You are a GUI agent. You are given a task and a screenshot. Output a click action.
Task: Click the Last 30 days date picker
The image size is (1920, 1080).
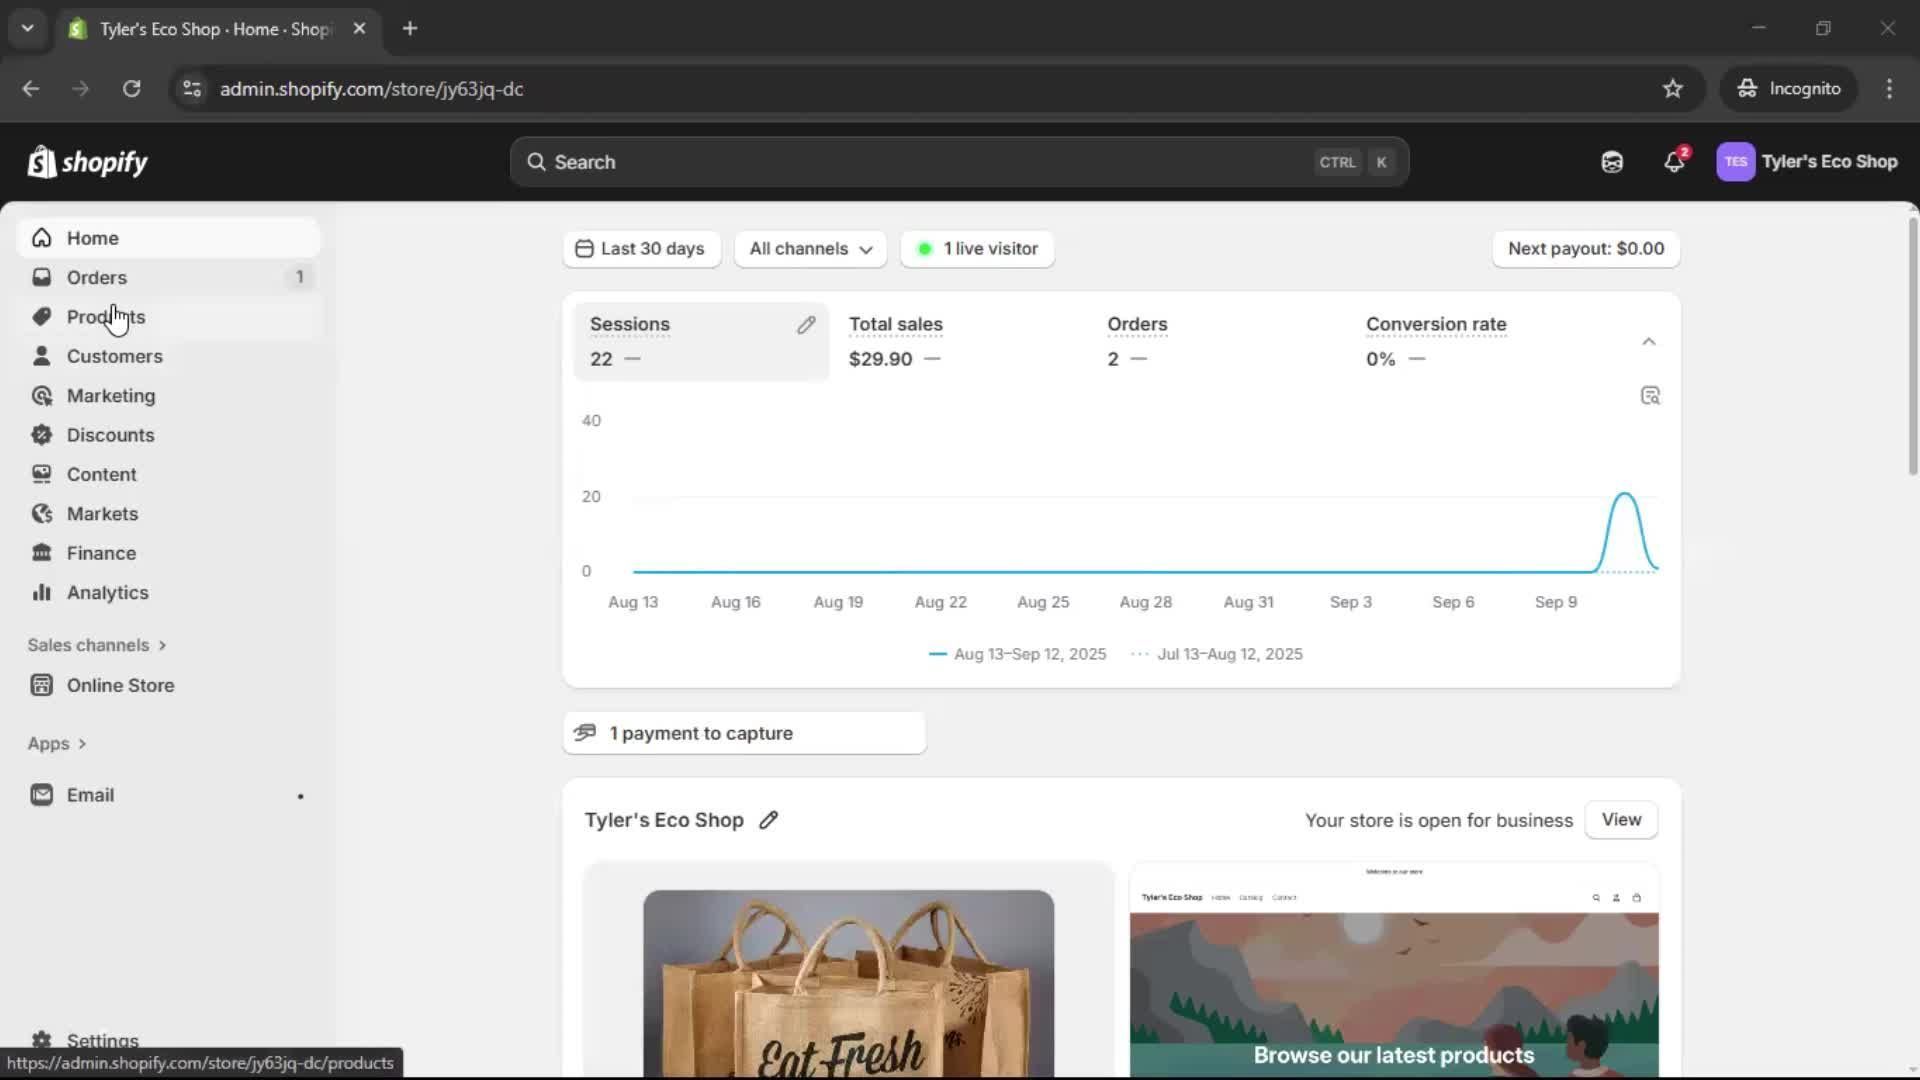coord(641,249)
